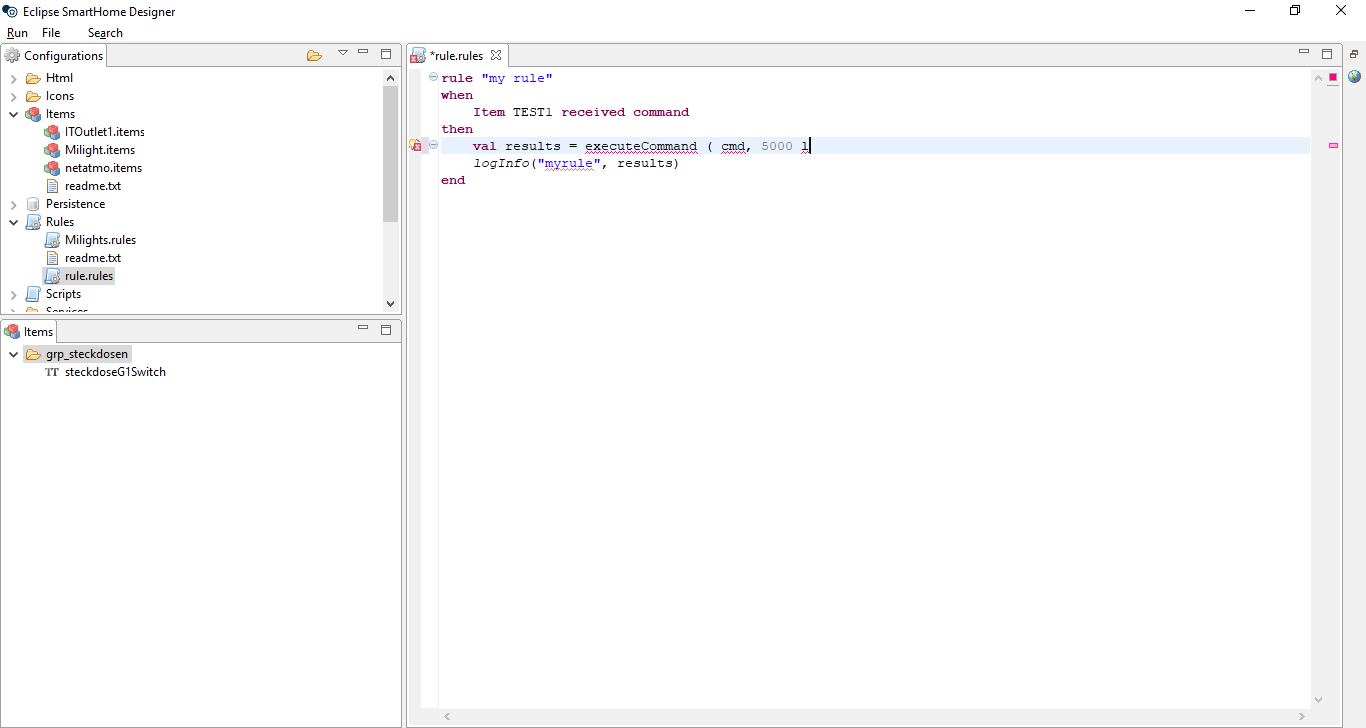Click the globe icon on right sidebar
The width and height of the screenshot is (1366, 728).
coord(1354,77)
